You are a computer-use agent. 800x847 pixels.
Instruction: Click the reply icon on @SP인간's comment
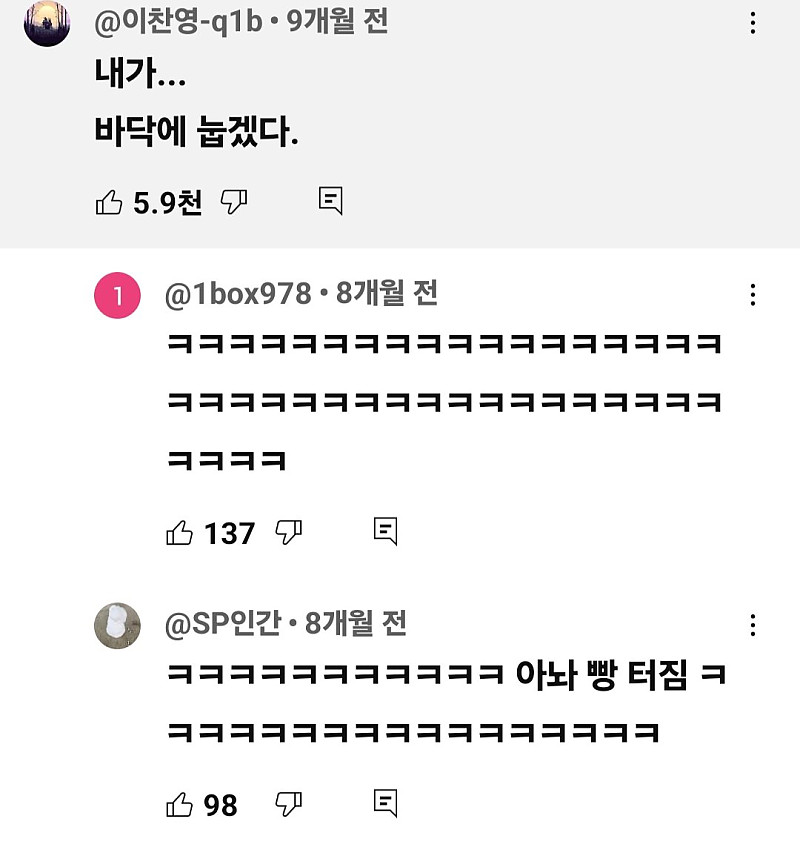(x=388, y=801)
